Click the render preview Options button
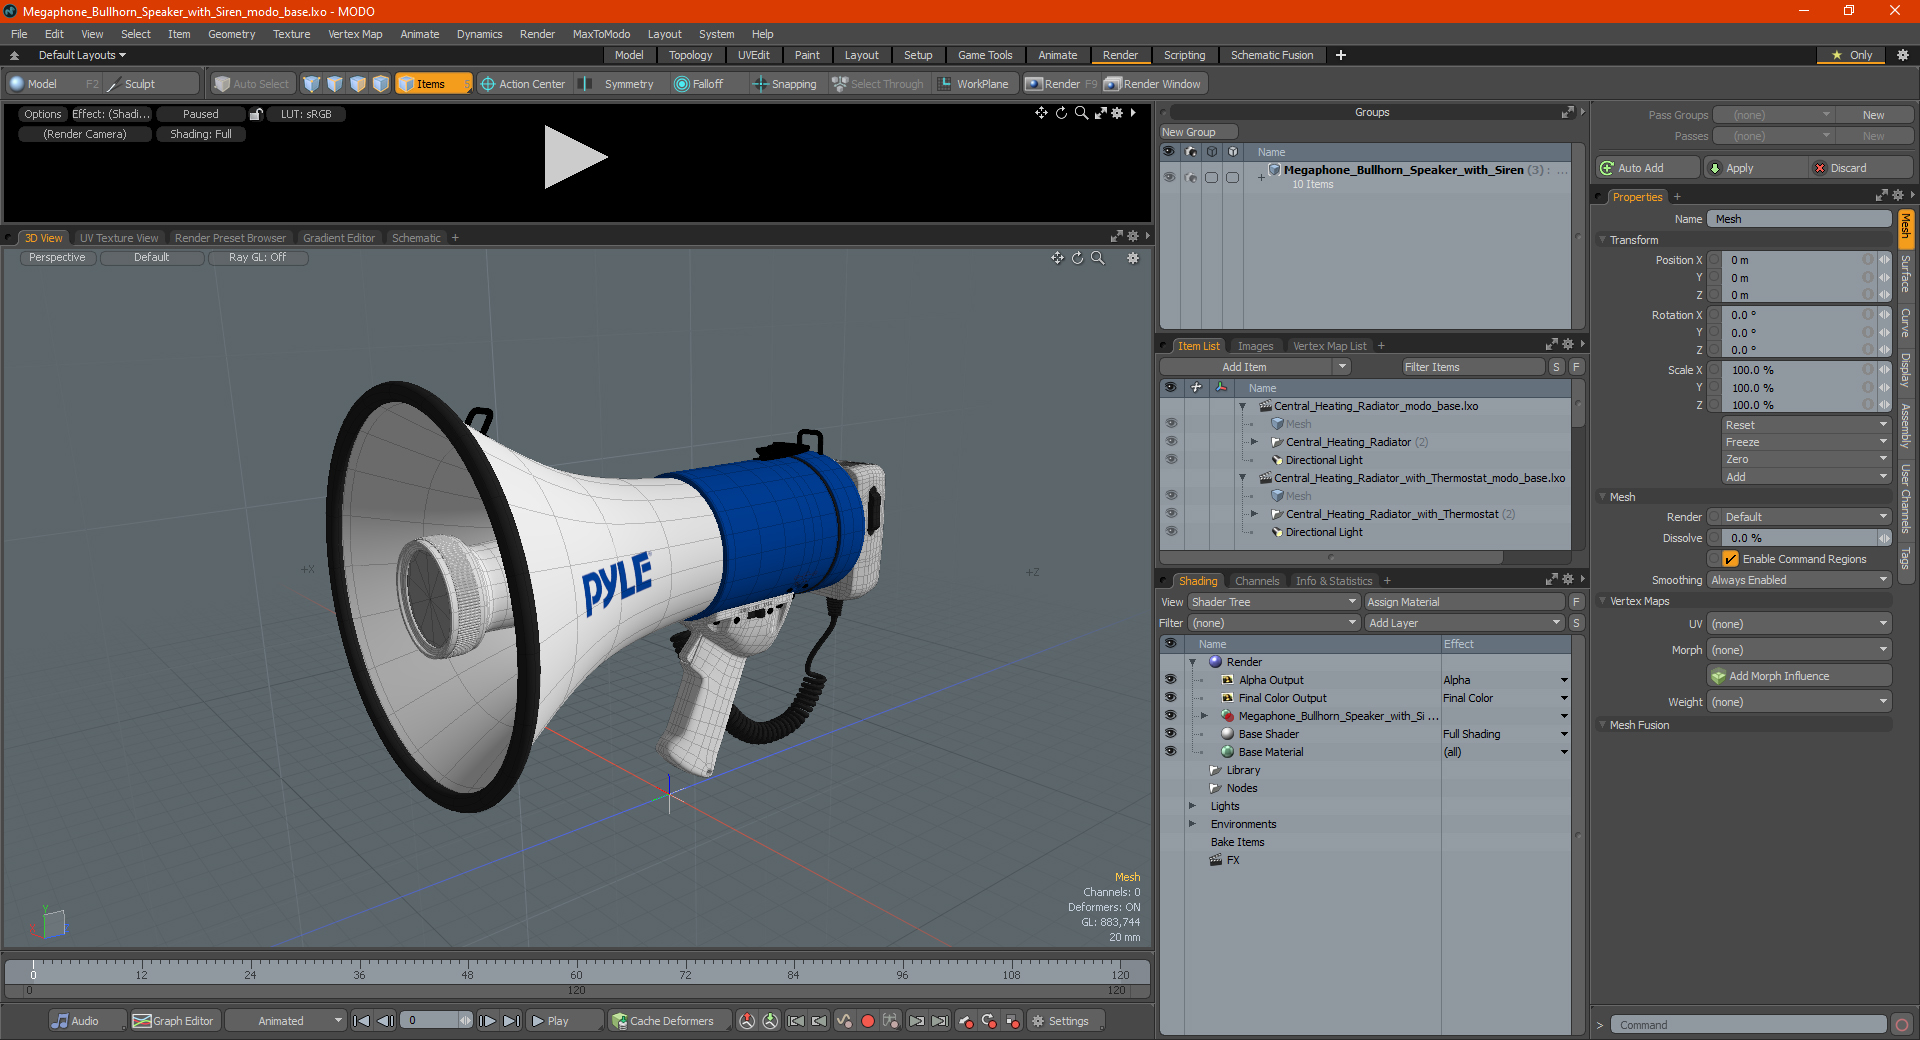Image resolution: width=1920 pixels, height=1040 pixels. [x=43, y=114]
